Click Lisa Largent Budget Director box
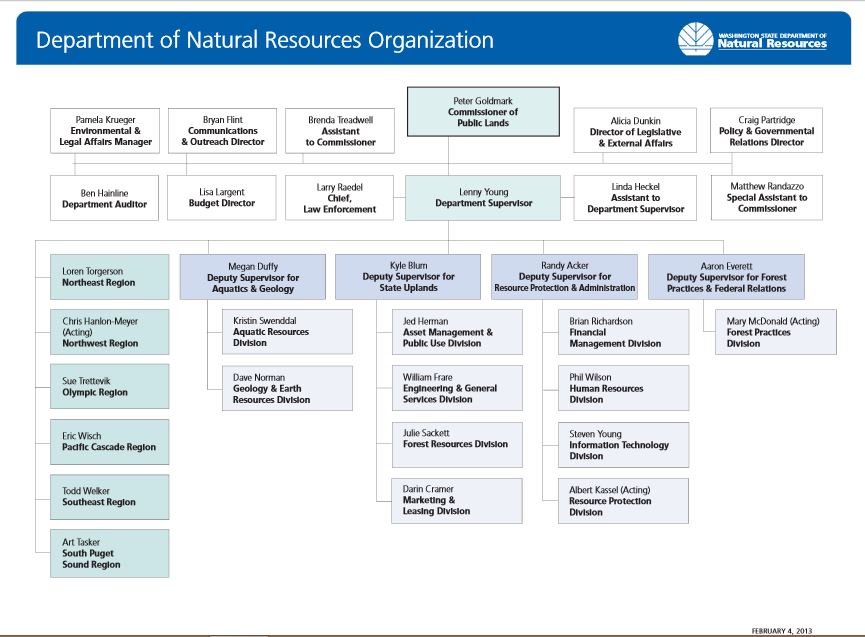 click(222, 198)
